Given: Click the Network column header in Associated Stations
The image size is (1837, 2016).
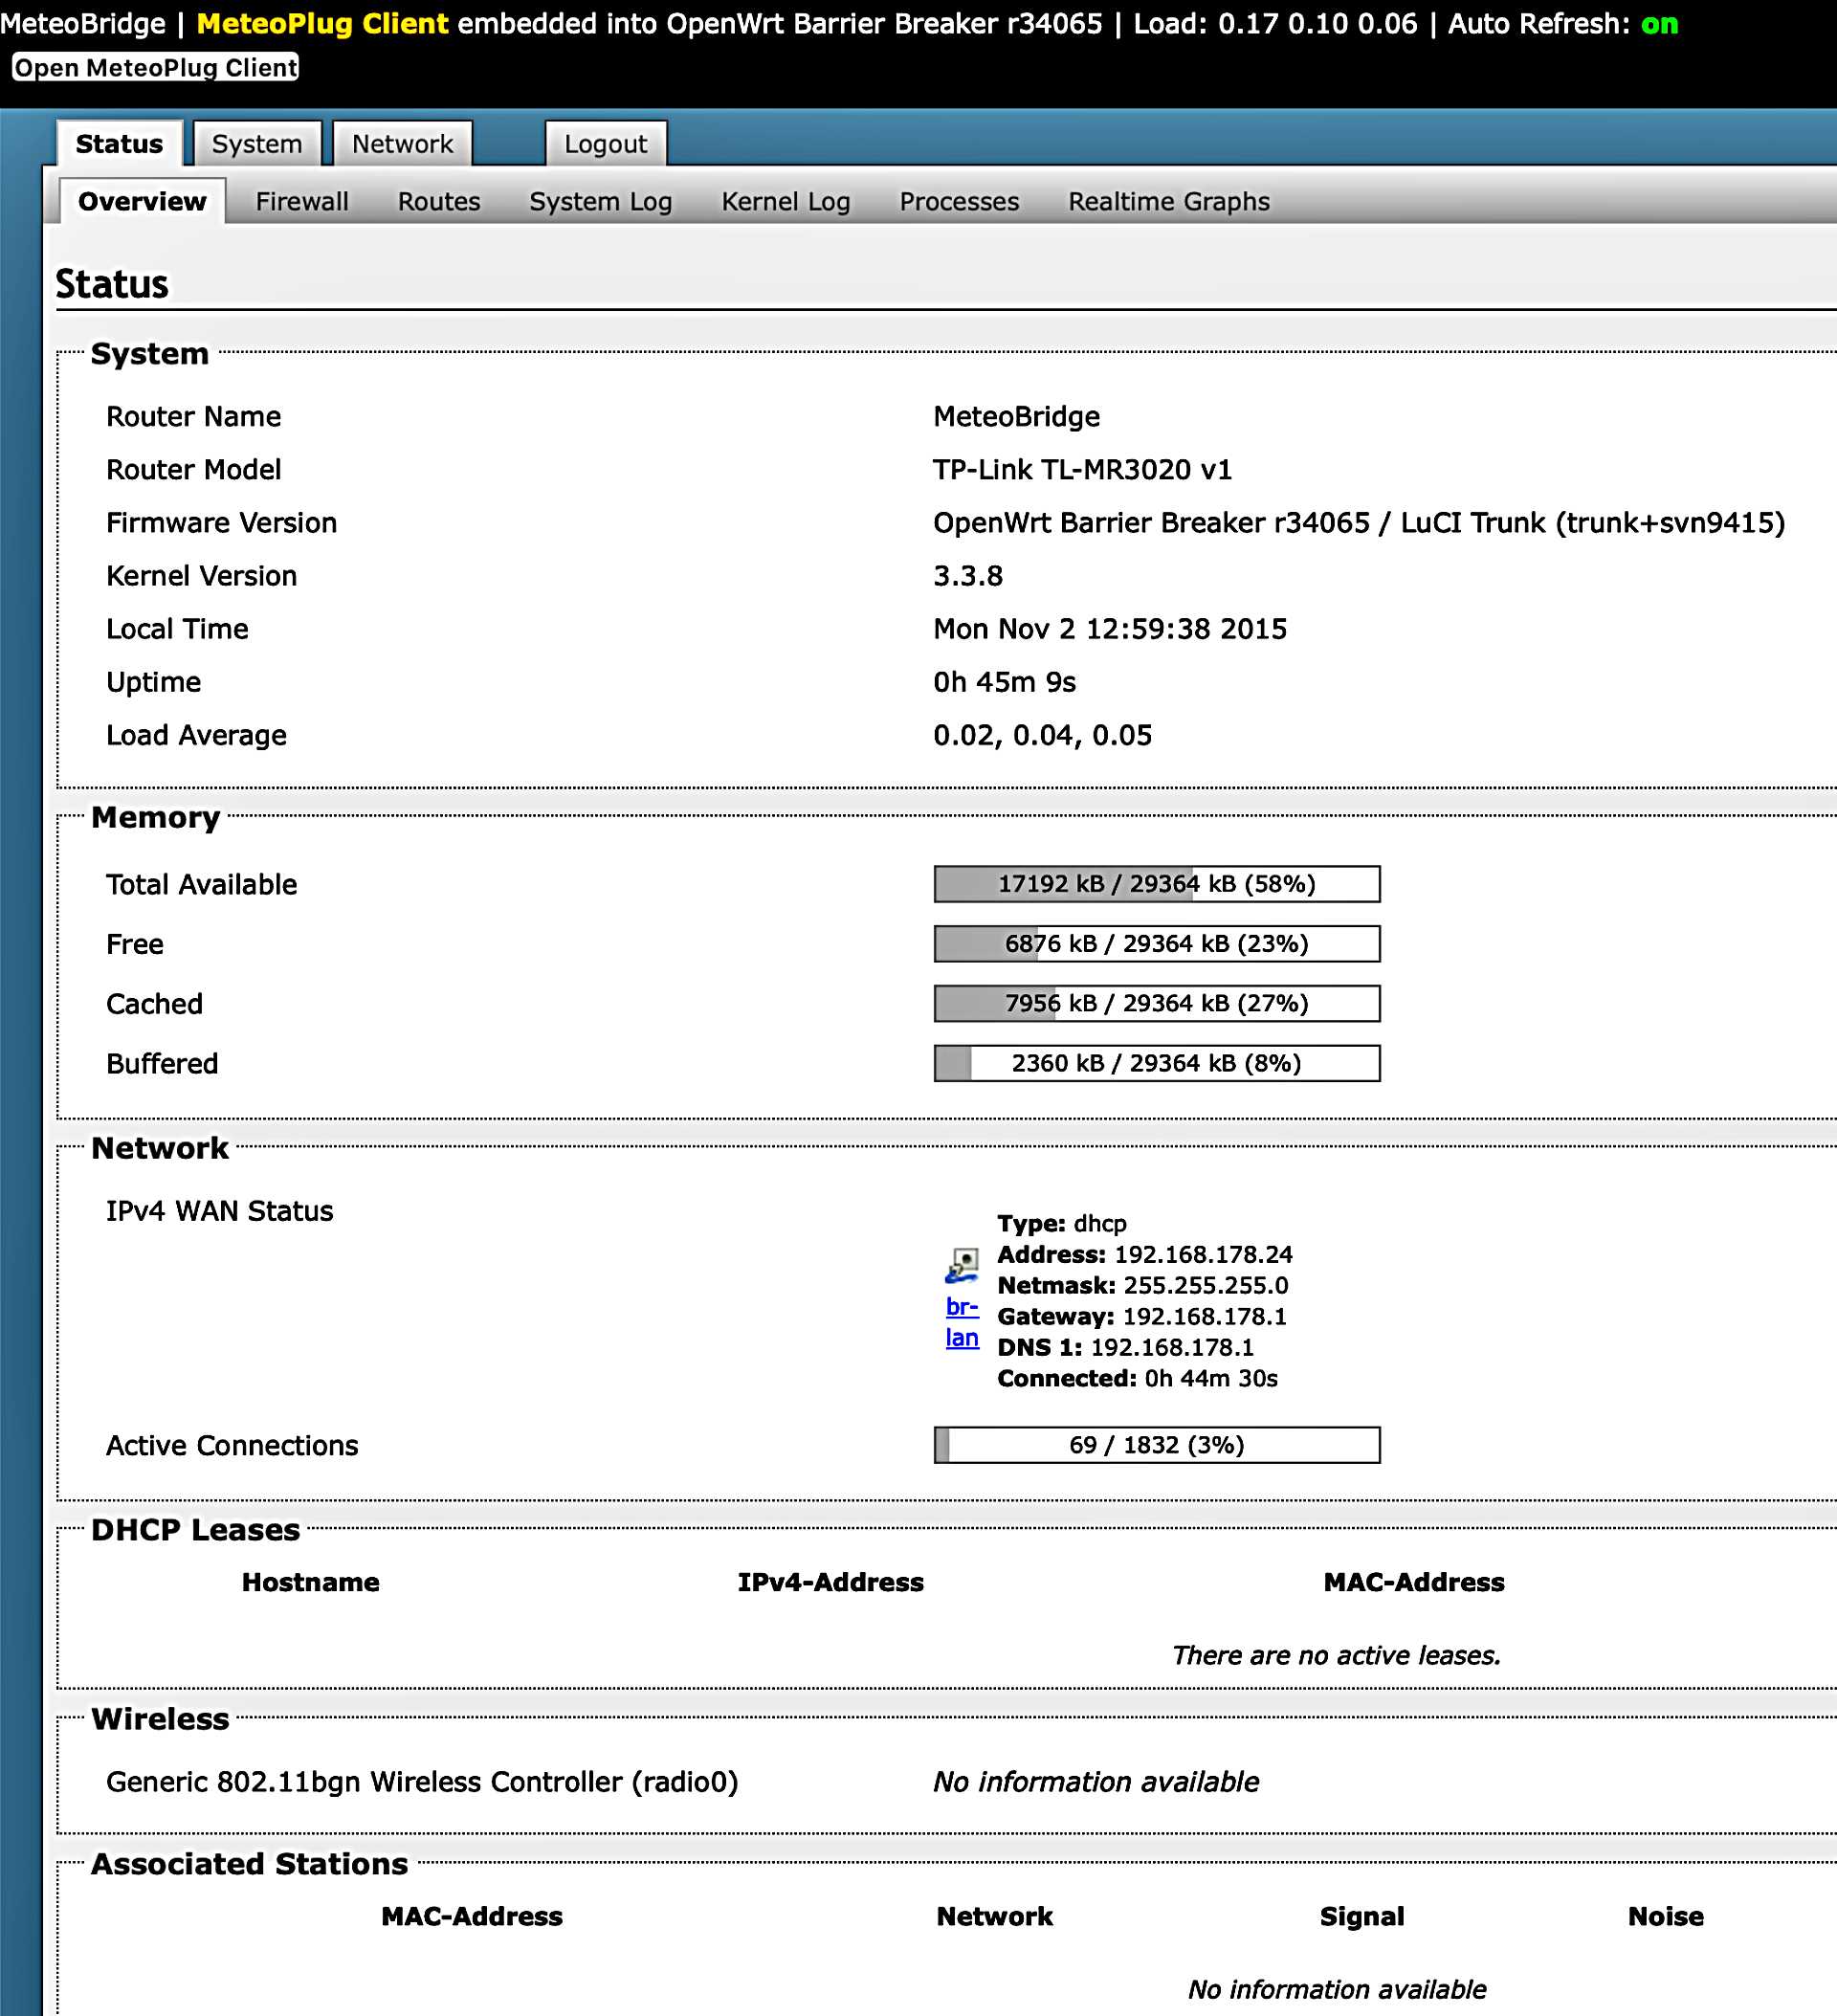Looking at the screenshot, I should click(x=994, y=1916).
